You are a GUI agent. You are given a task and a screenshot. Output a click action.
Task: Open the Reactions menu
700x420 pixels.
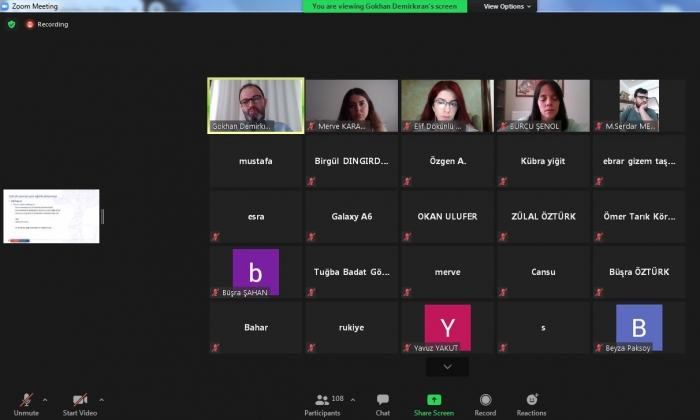click(531, 400)
